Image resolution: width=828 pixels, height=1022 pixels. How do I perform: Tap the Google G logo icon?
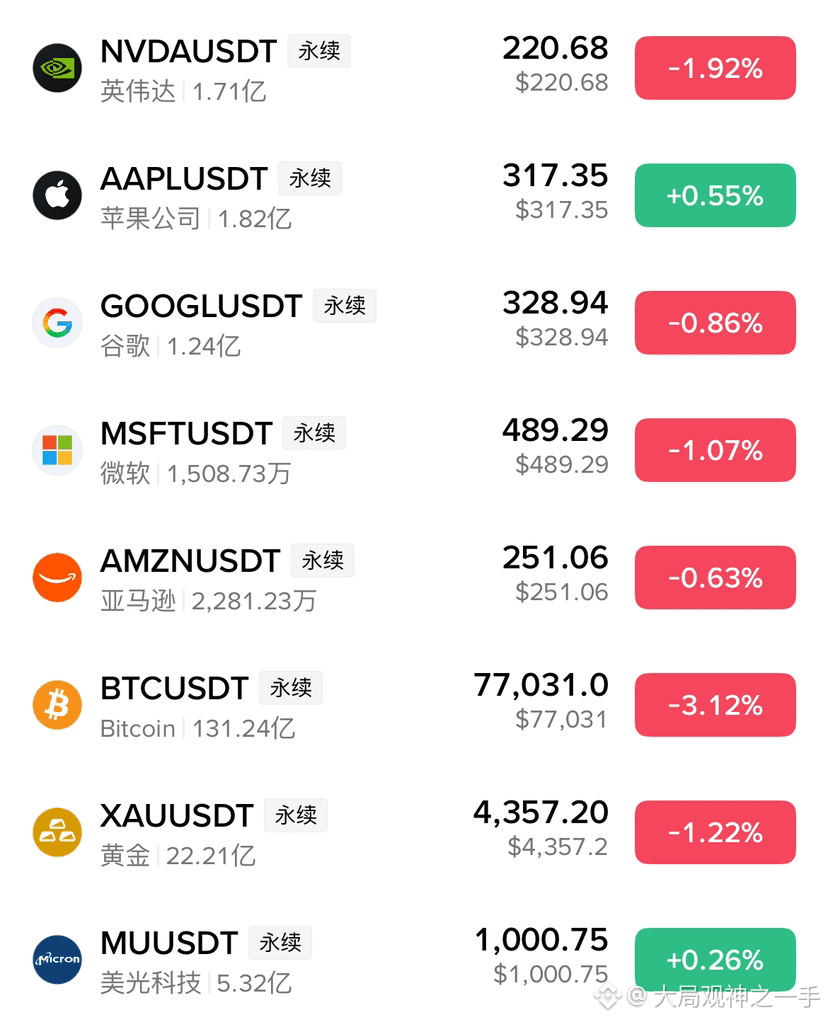click(57, 323)
